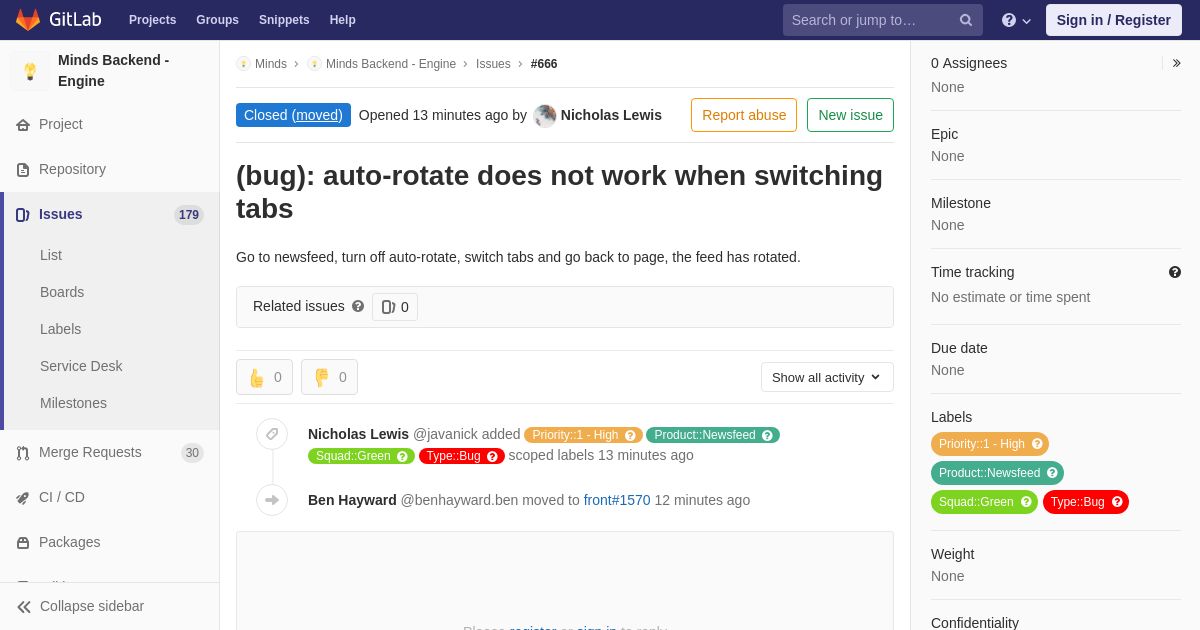Click help icon on sidebar Squad::Green label

click(1026, 502)
